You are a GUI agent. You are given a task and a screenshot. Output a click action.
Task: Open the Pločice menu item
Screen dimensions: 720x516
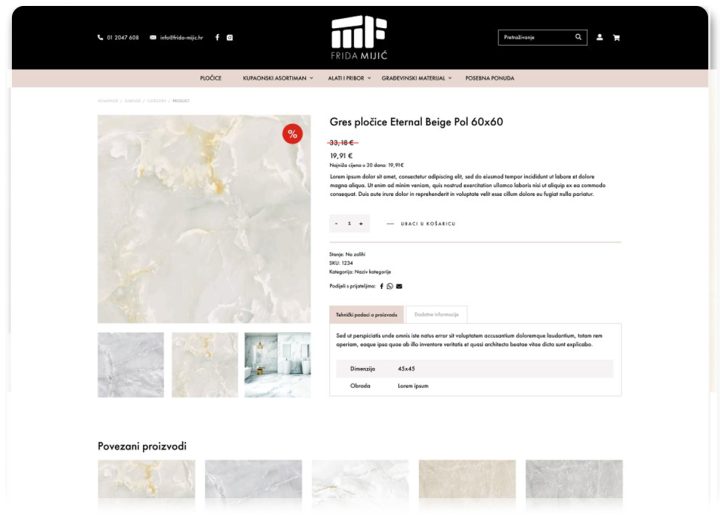211,77
